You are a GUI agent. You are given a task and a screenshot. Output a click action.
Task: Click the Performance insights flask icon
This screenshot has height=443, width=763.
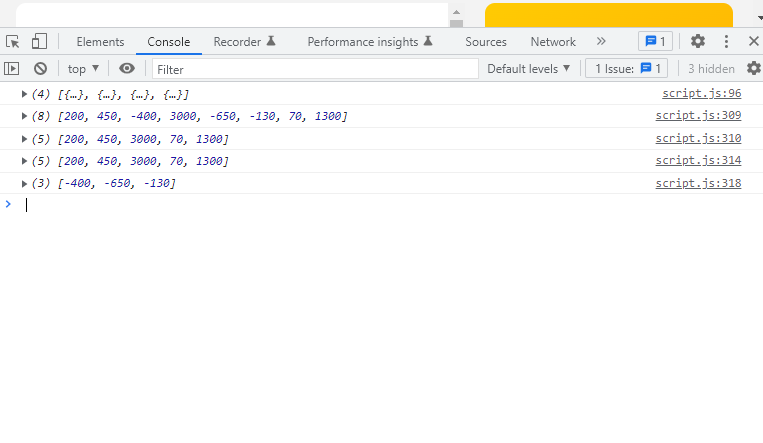tap(428, 41)
